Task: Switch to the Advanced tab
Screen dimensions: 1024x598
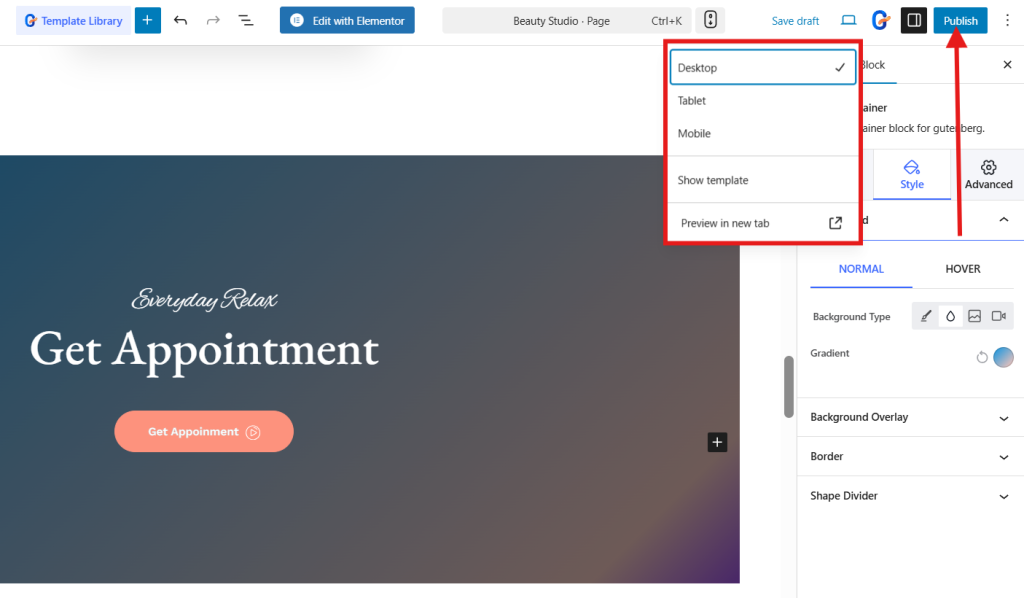Action: click(x=988, y=175)
